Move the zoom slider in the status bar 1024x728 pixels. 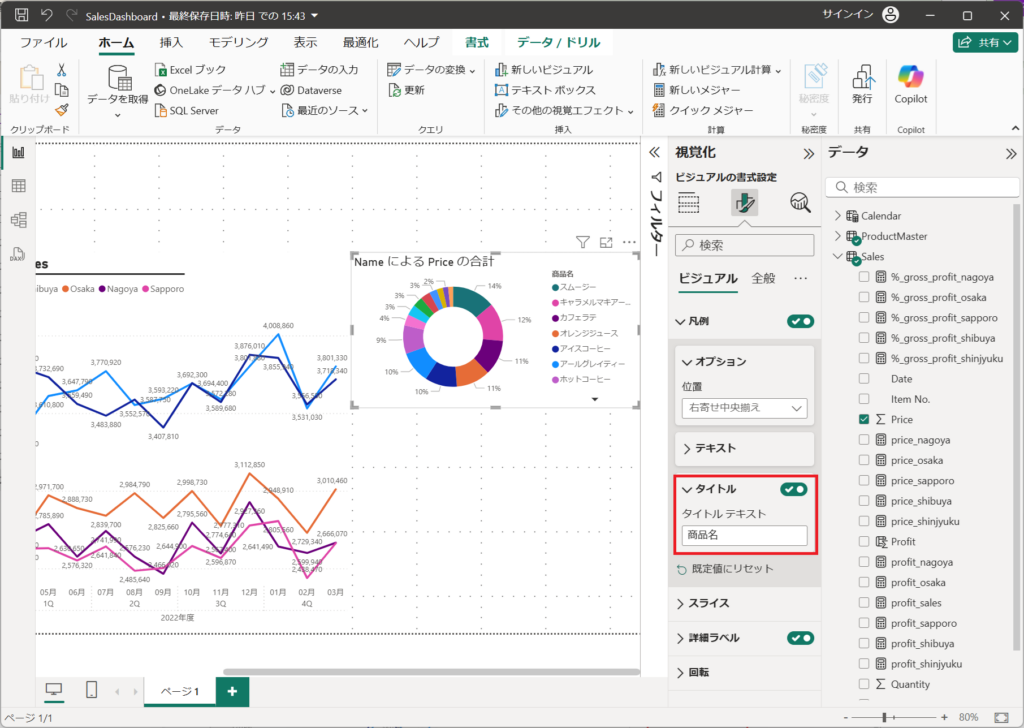tap(884, 718)
